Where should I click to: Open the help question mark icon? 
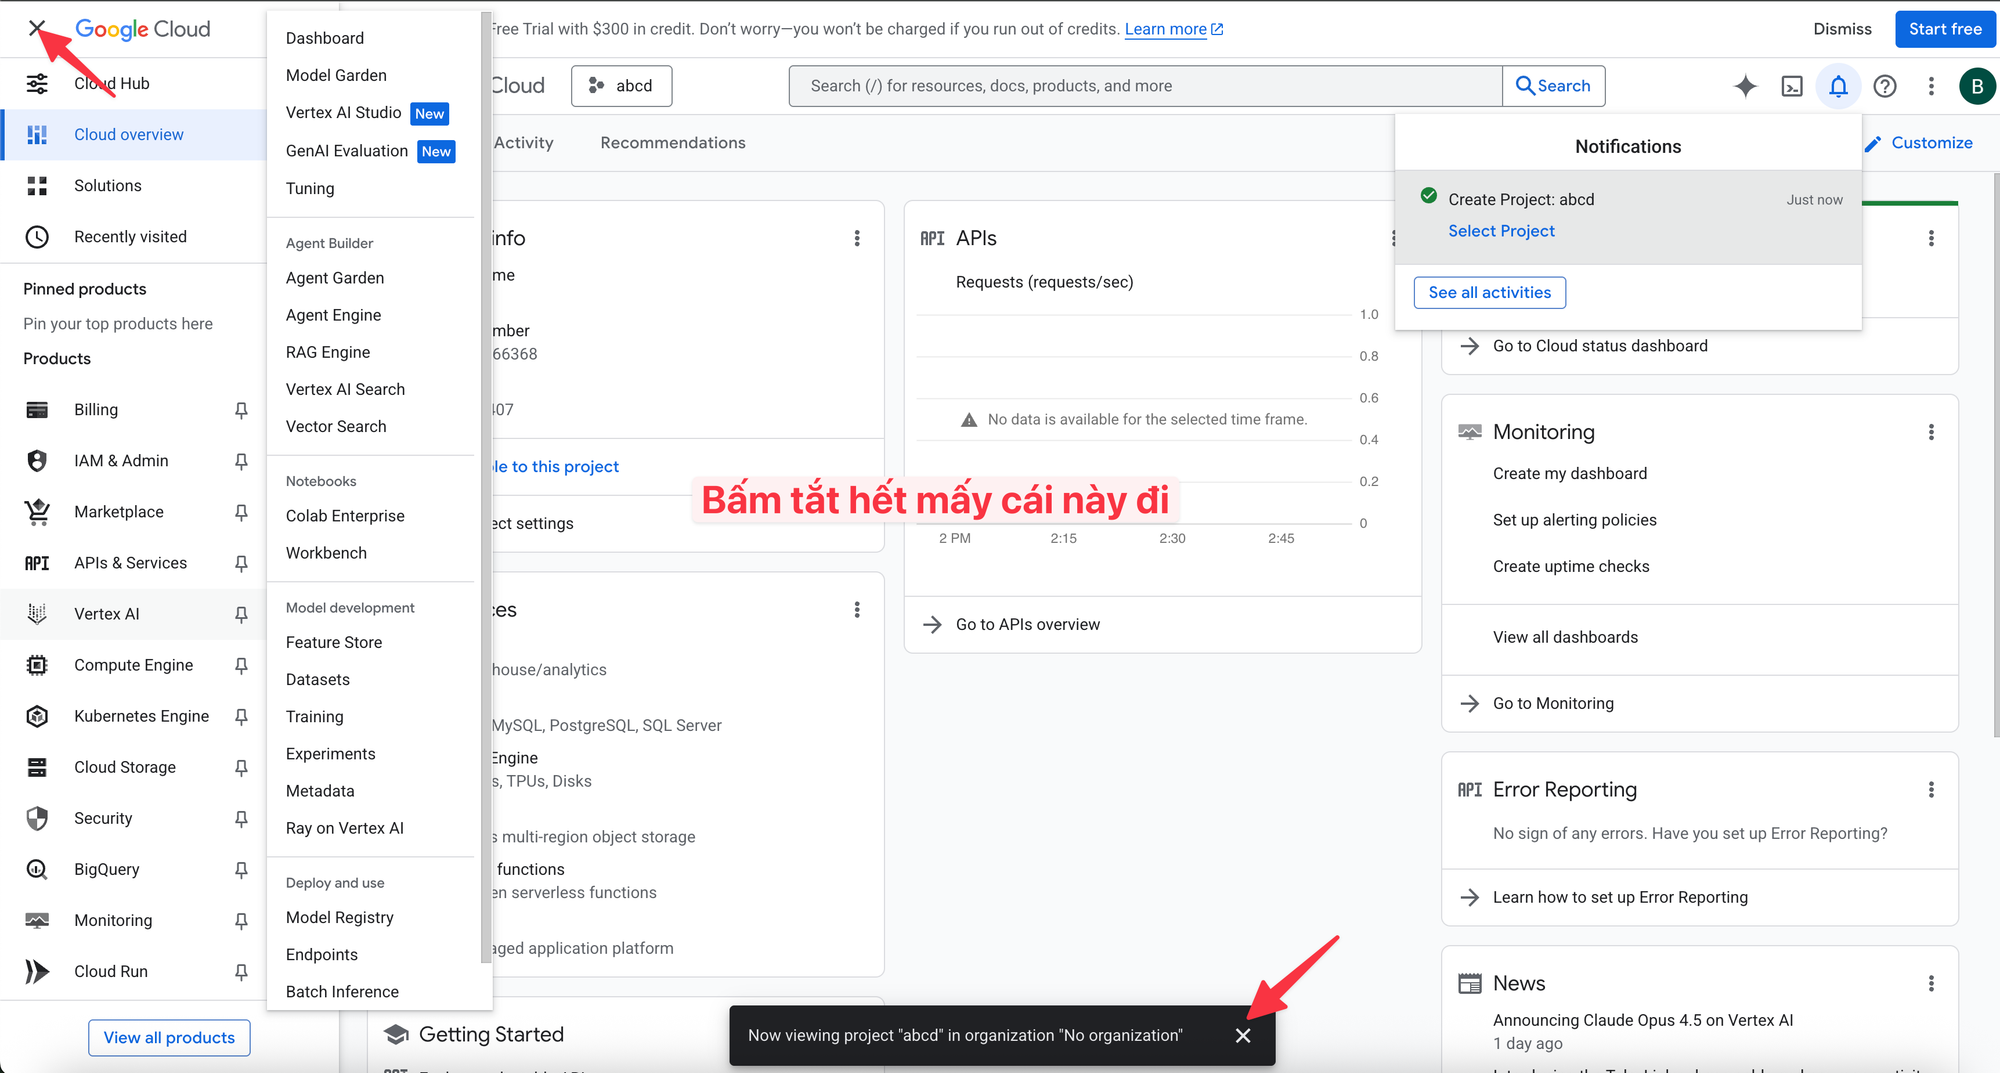pos(1885,86)
